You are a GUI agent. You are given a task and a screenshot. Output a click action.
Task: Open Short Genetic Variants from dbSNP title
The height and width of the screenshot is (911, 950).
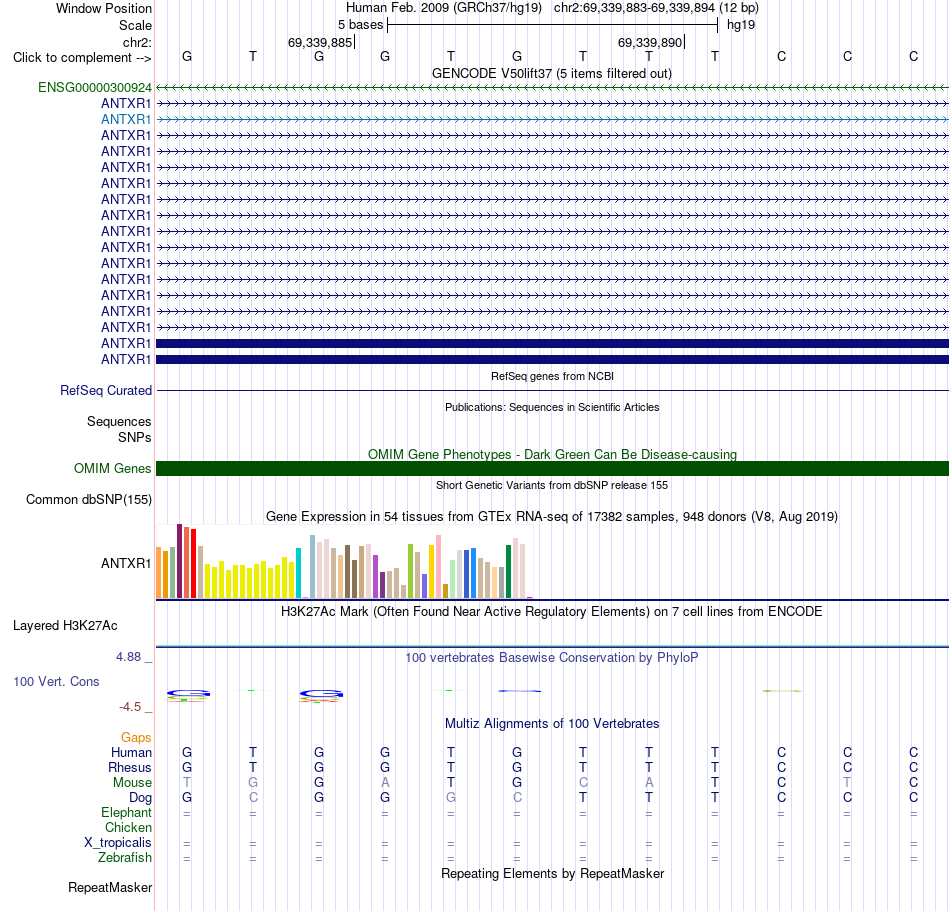[552, 485]
